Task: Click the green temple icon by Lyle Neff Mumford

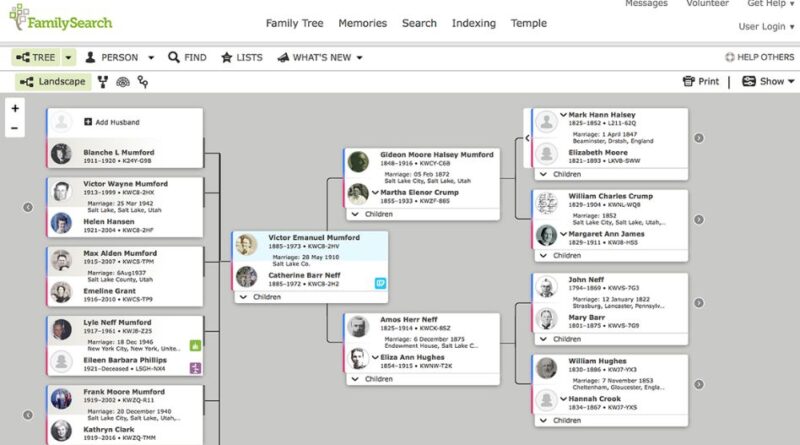Action: pyautogui.click(x=196, y=346)
